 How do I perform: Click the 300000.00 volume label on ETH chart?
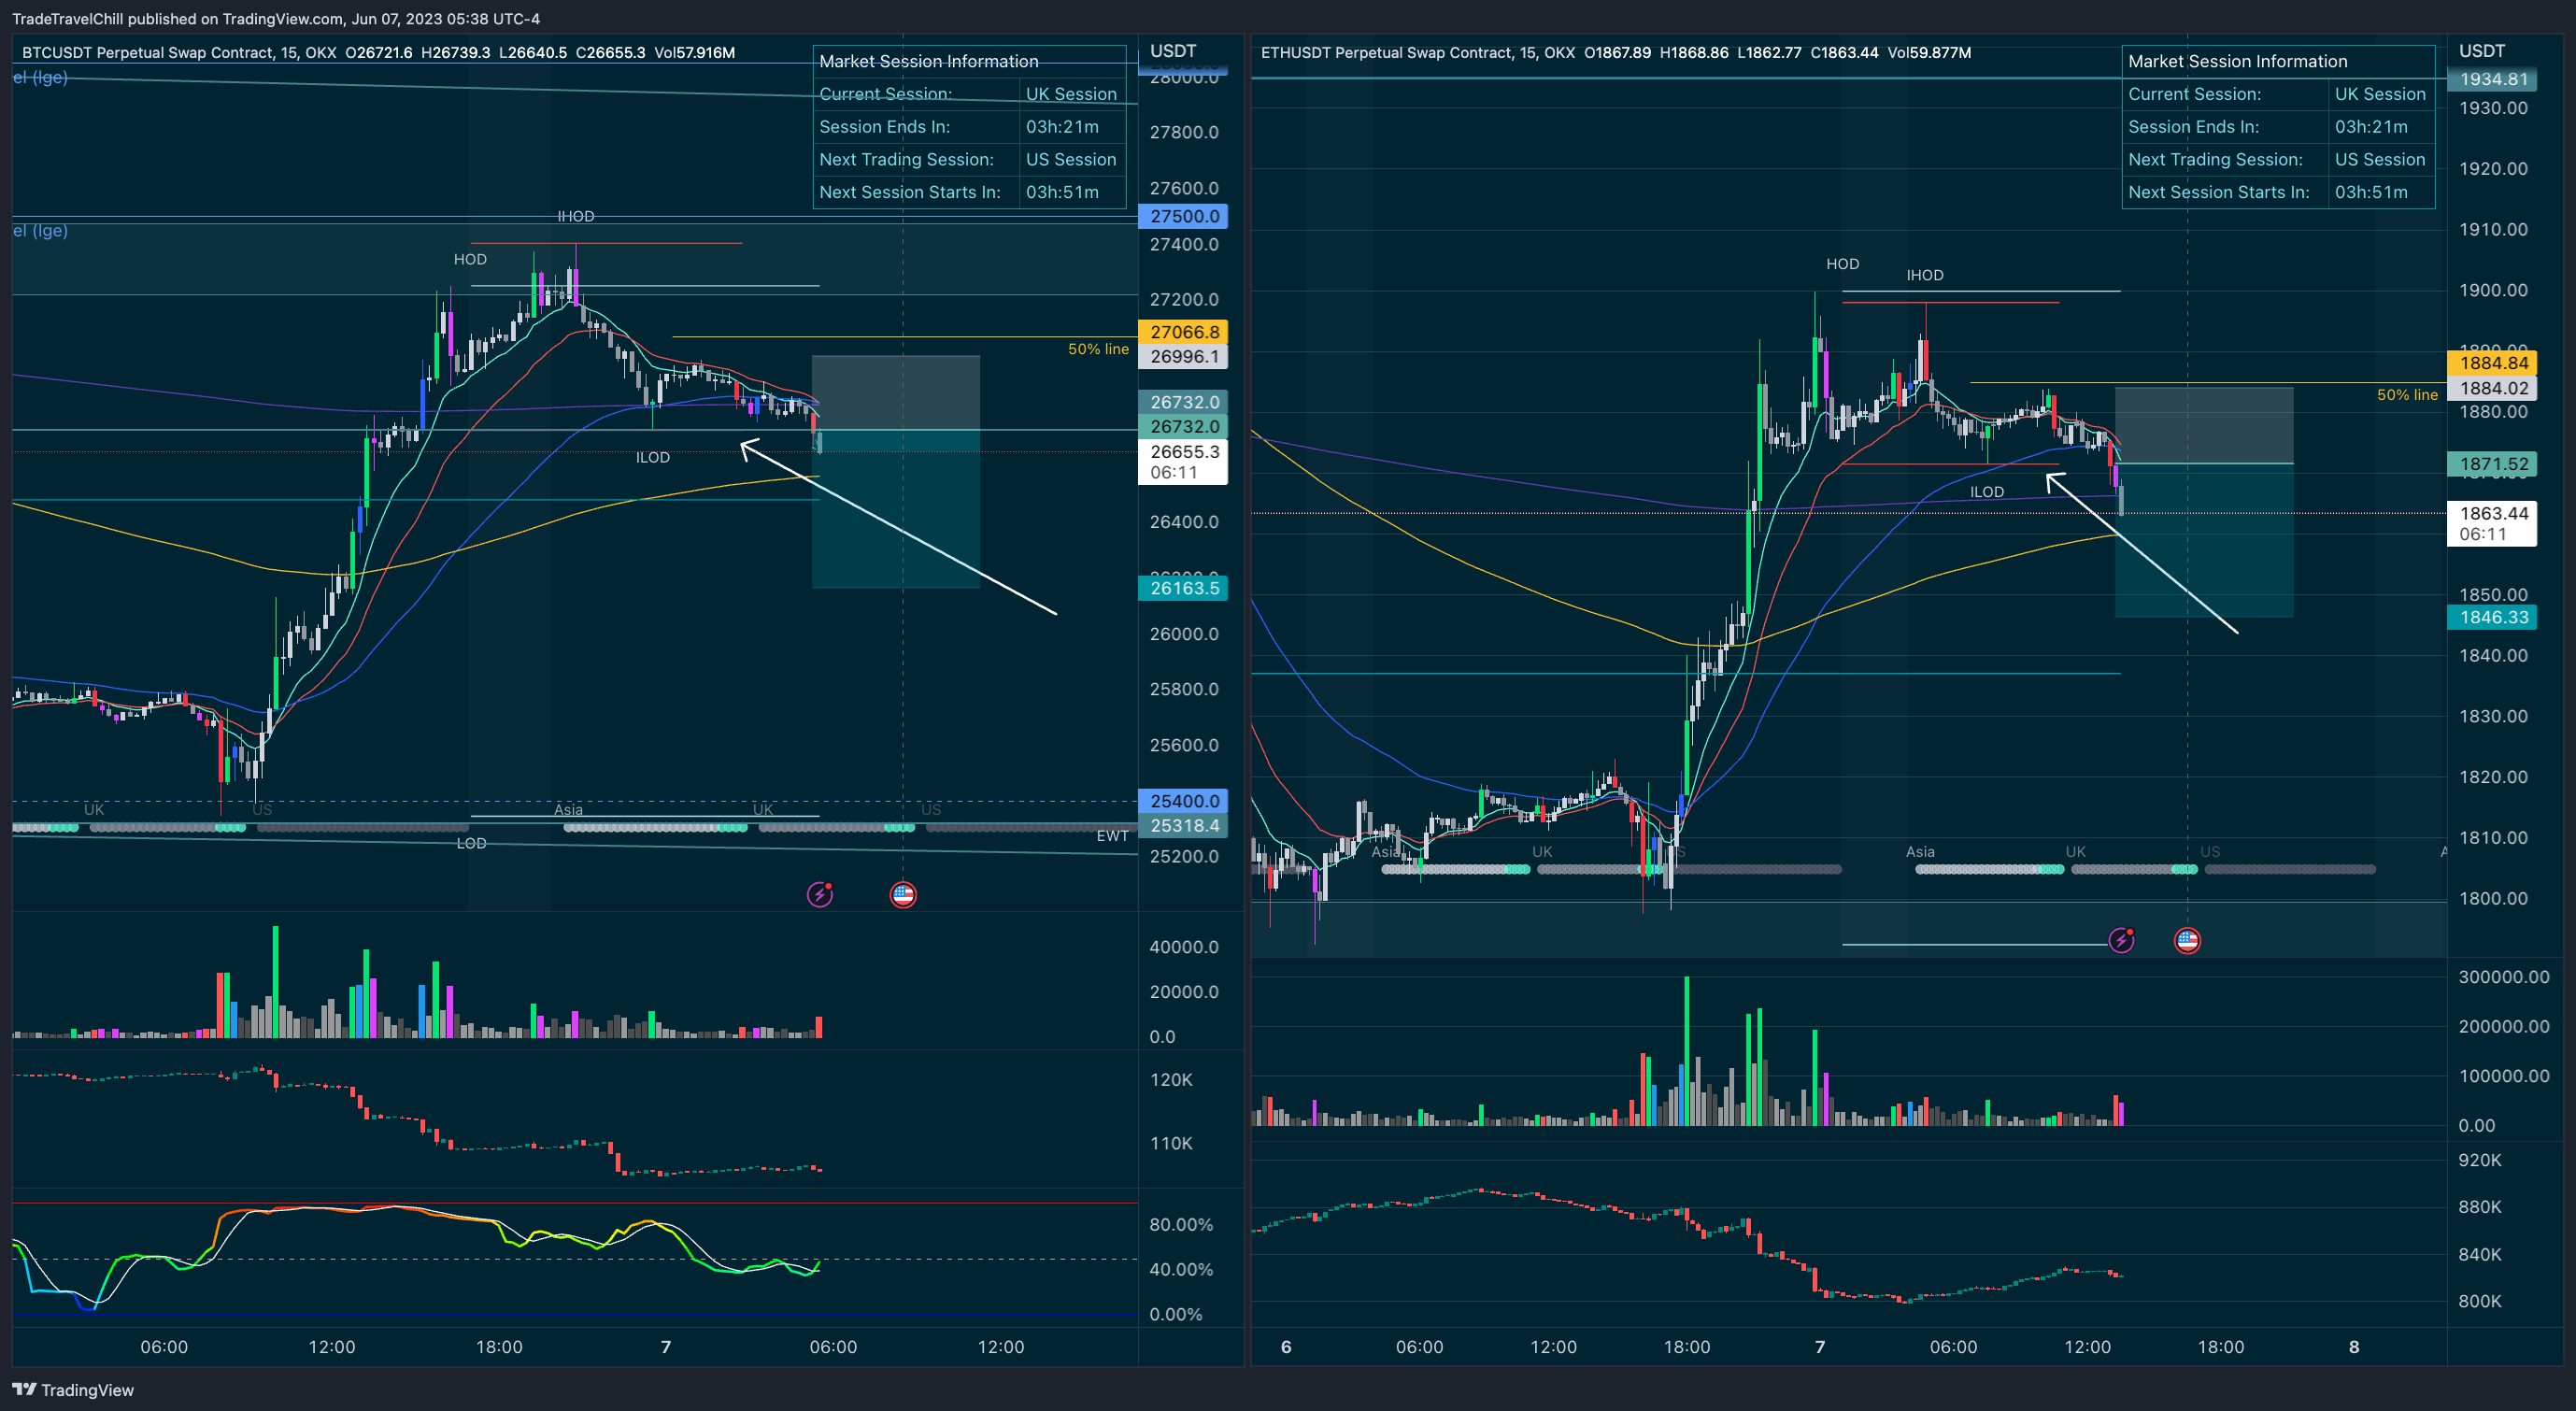pyautogui.click(x=2504, y=976)
